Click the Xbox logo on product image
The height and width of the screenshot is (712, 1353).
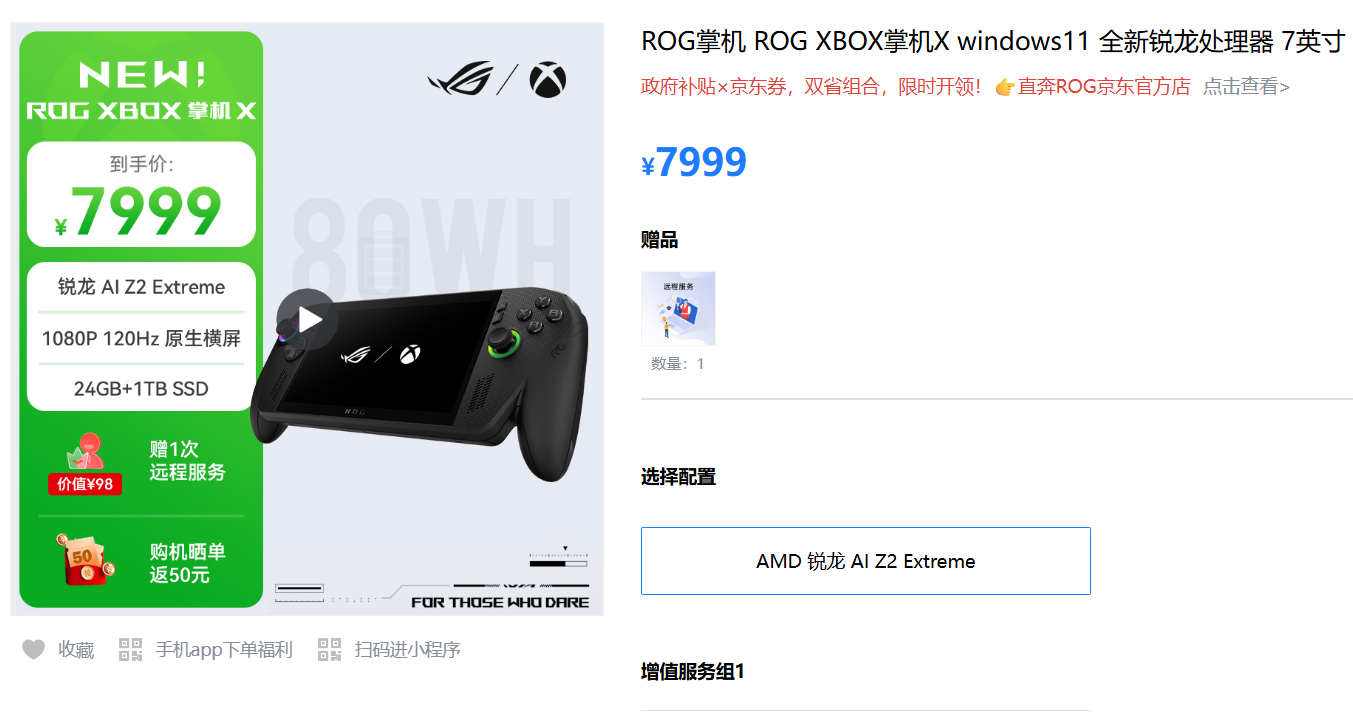548,80
